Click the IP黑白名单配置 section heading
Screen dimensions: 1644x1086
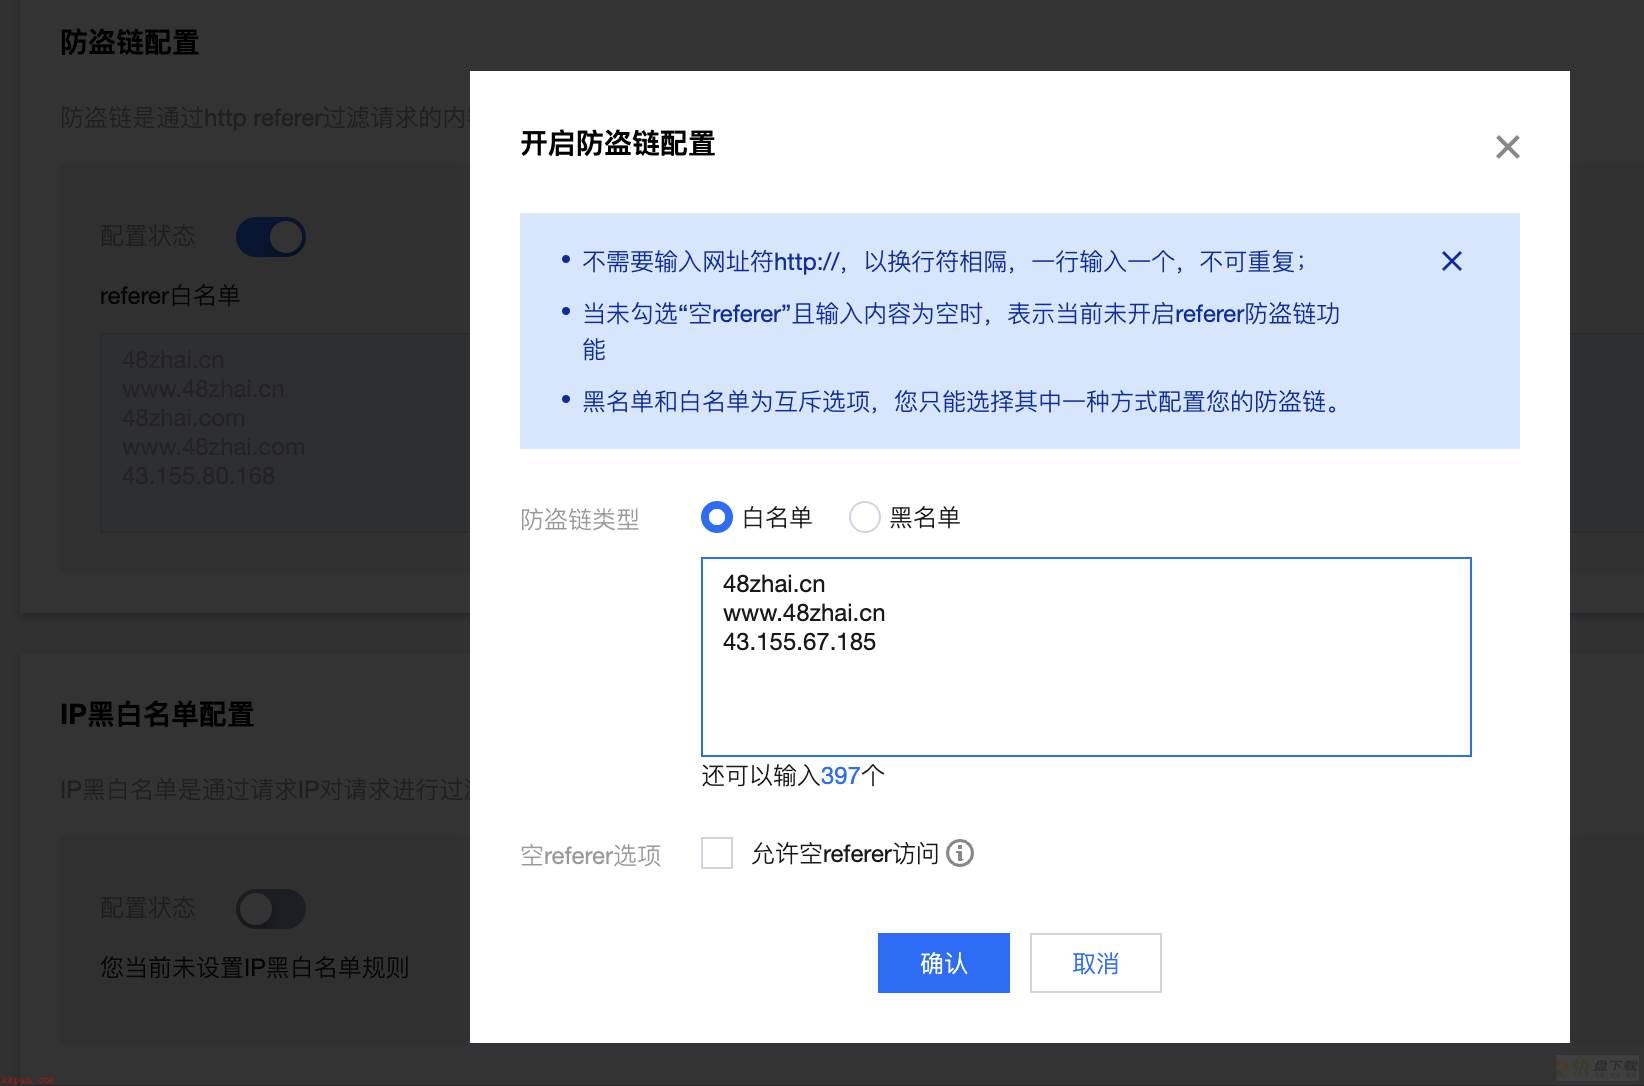[x=157, y=714]
